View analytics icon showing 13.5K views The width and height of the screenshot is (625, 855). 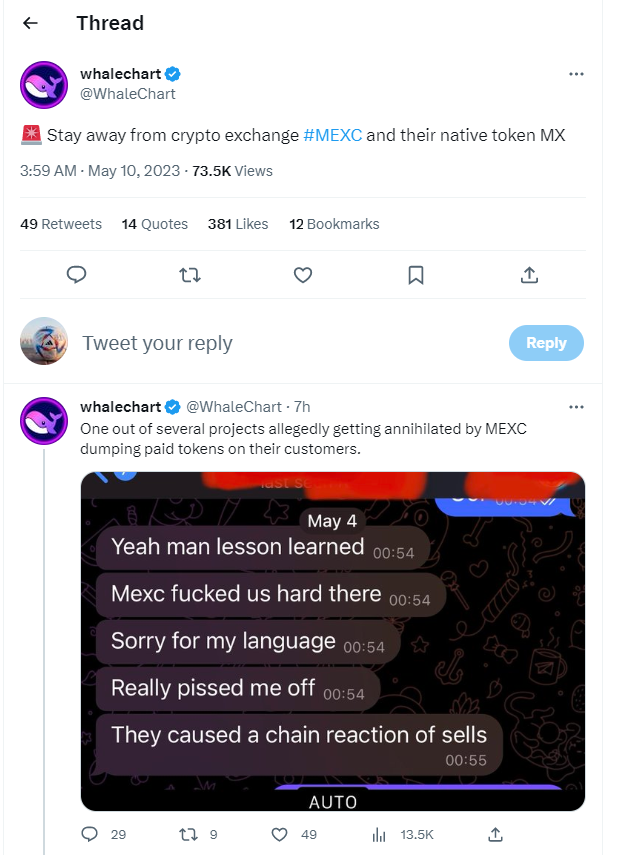tap(379, 834)
